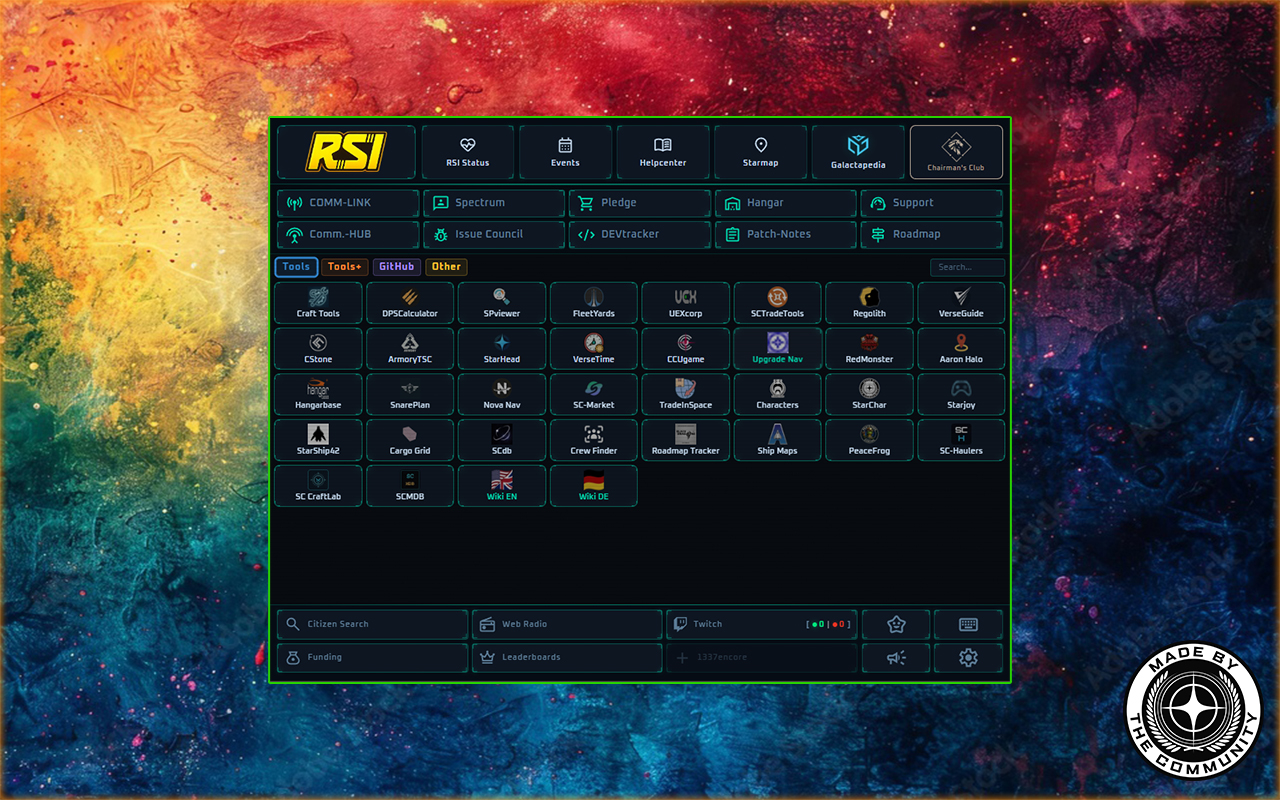Screen dimensions: 1280x800
Task: Open settings with the gear icon
Action: point(968,658)
